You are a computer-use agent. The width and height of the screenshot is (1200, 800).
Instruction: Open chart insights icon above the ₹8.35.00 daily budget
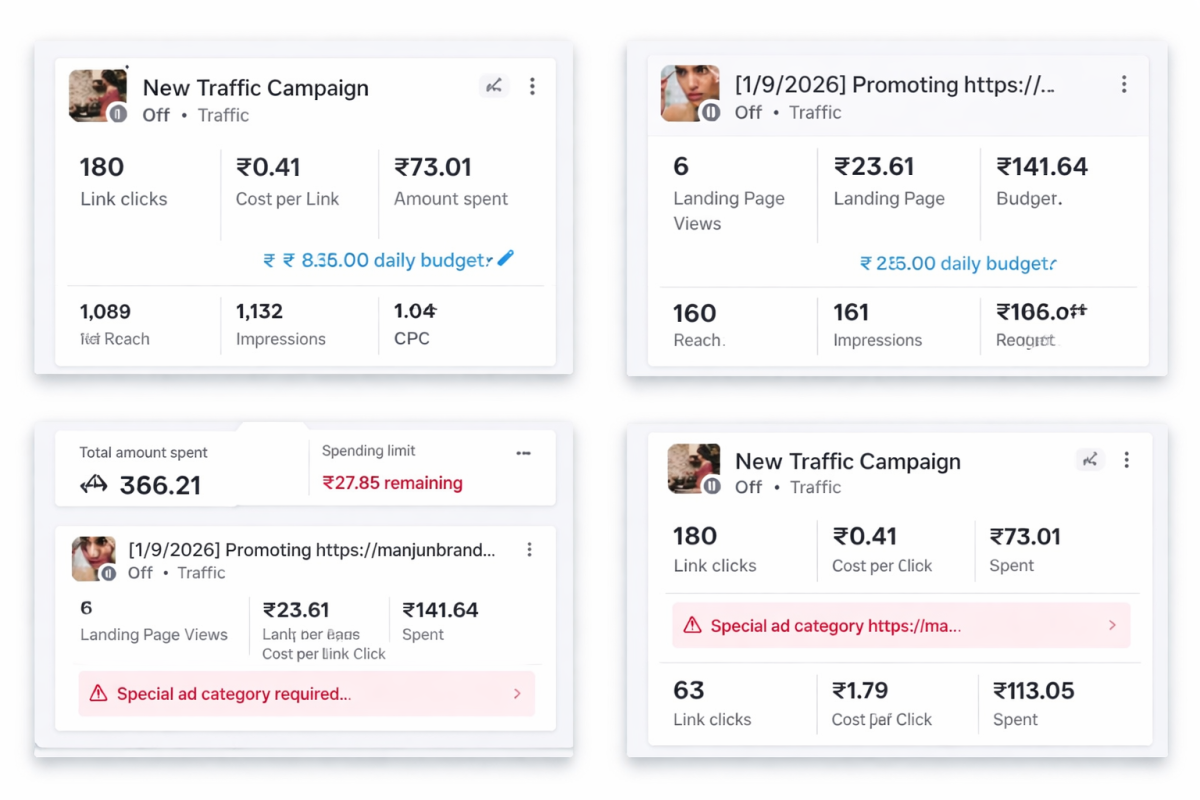[494, 86]
